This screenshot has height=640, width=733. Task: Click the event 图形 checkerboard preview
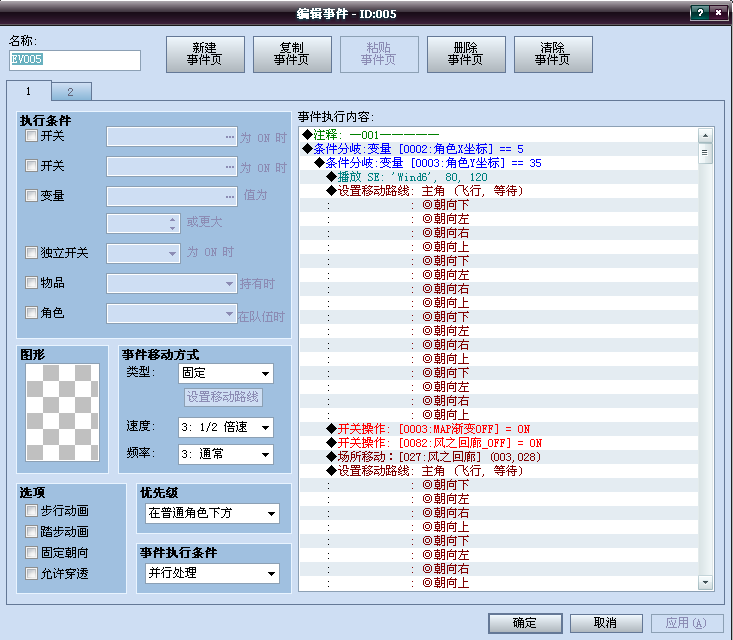(x=62, y=412)
